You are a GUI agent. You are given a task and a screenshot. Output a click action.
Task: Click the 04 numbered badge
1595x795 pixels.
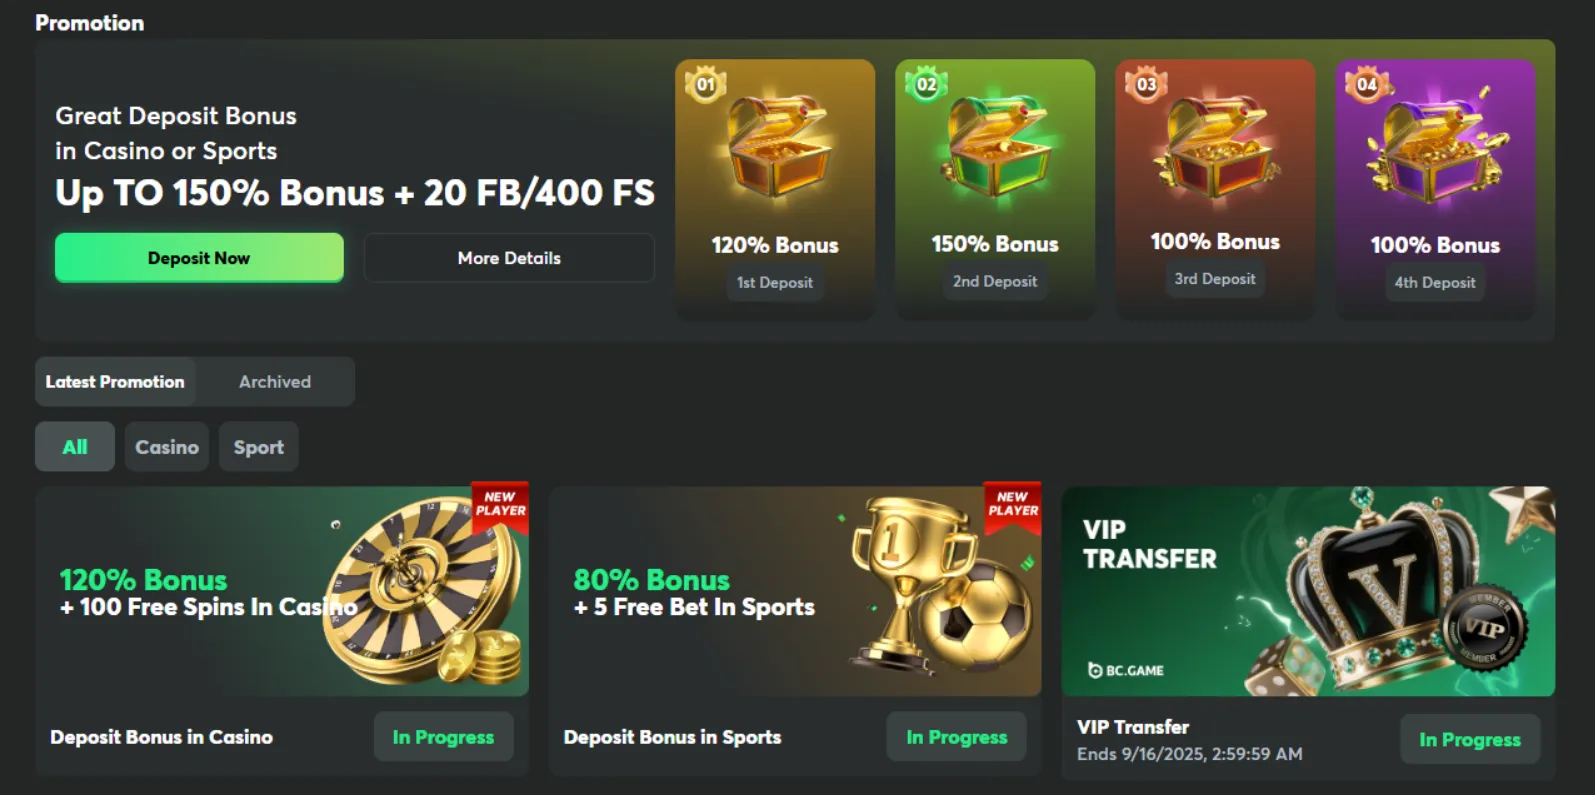[x=1366, y=84]
